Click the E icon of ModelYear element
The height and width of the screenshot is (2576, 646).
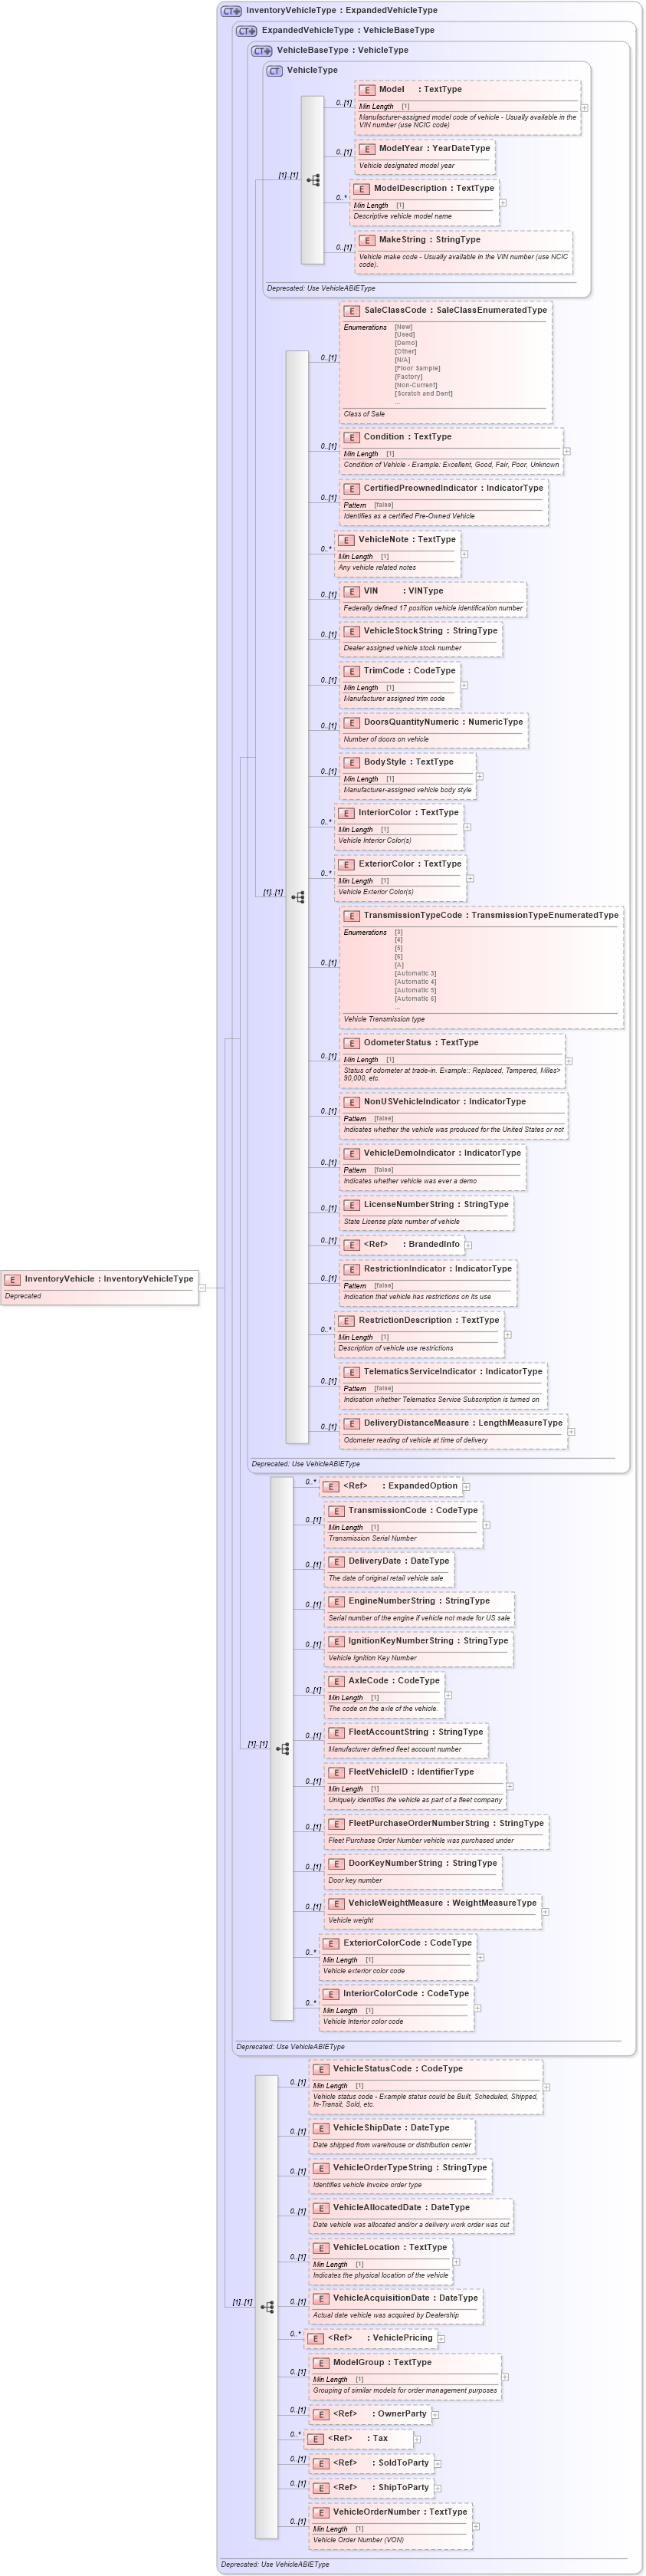click(x=367, y=149)
